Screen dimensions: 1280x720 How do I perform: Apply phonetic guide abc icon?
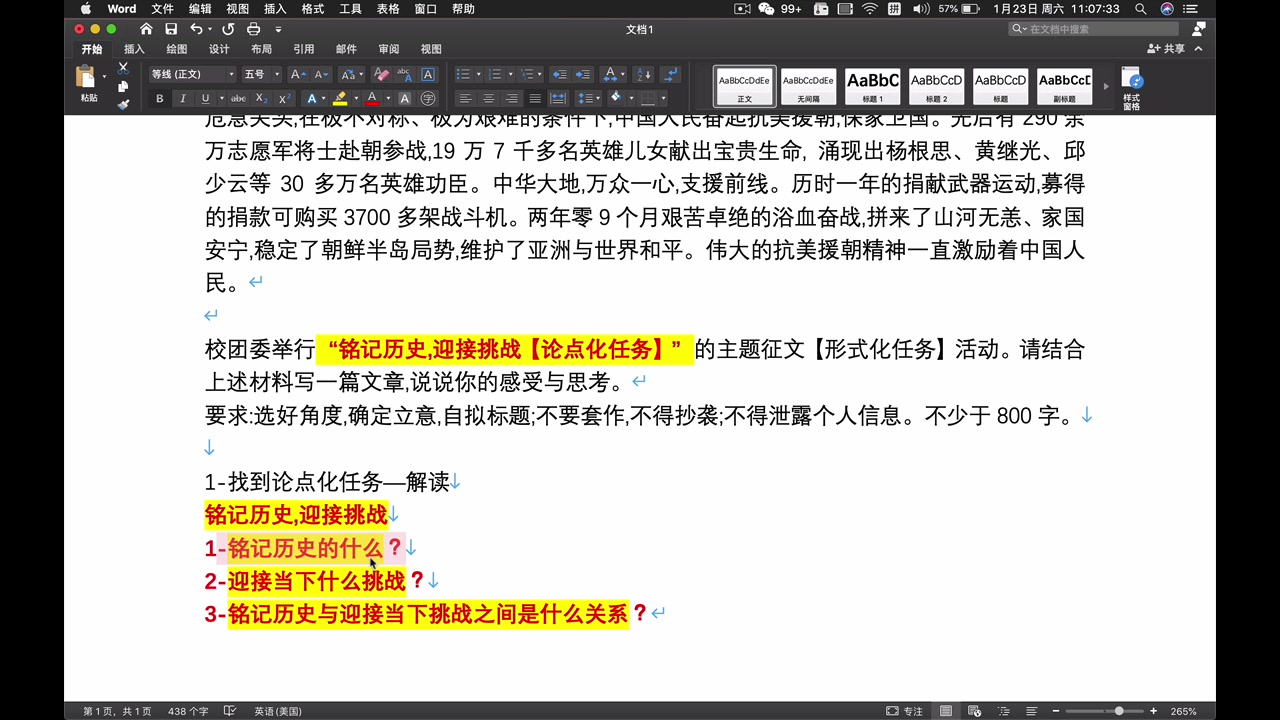click(x=404, y=74)
